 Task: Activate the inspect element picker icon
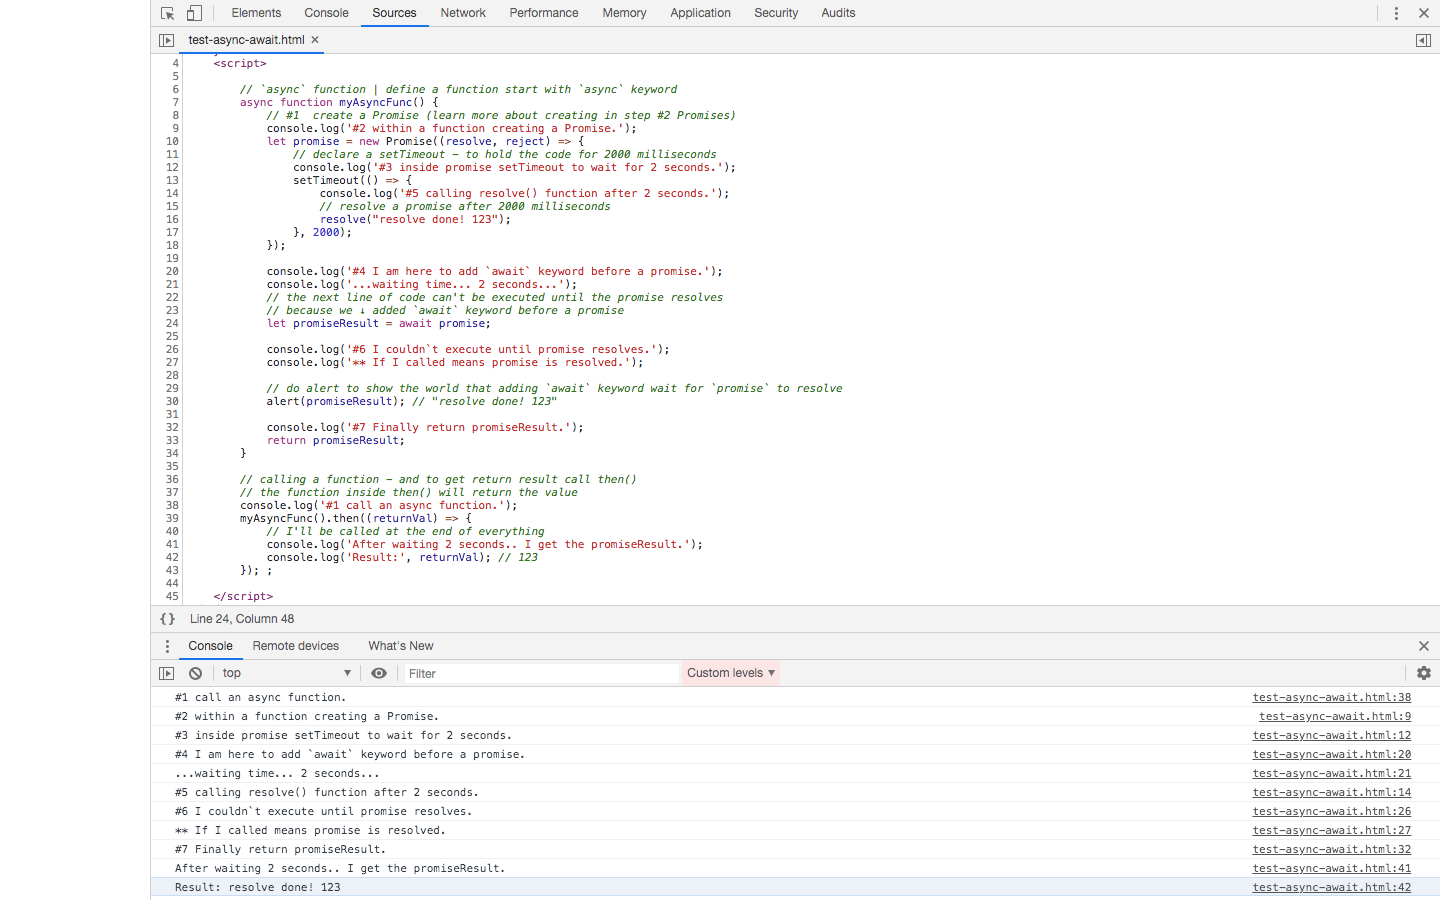coord(167,13)
